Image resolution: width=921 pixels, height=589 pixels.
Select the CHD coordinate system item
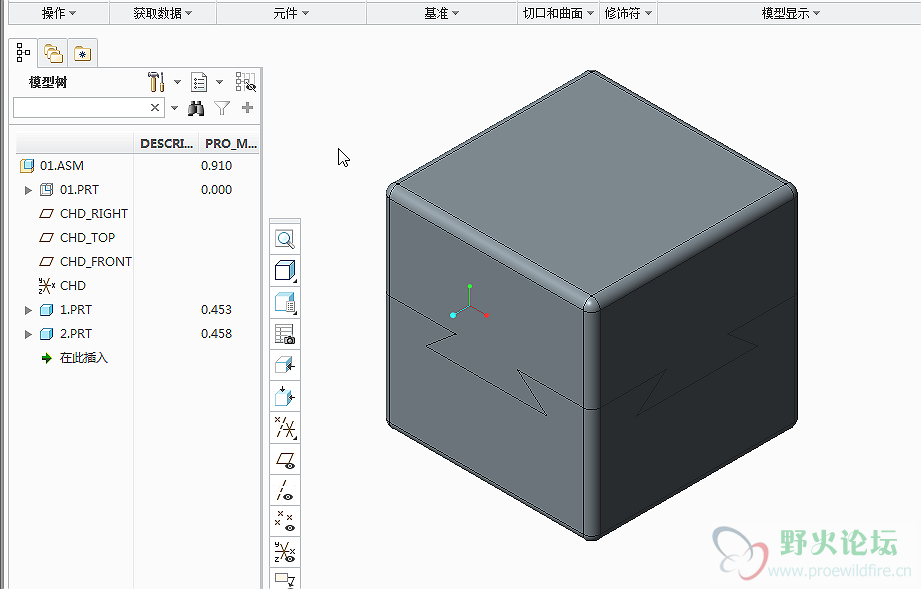click(x=73, y=286)
